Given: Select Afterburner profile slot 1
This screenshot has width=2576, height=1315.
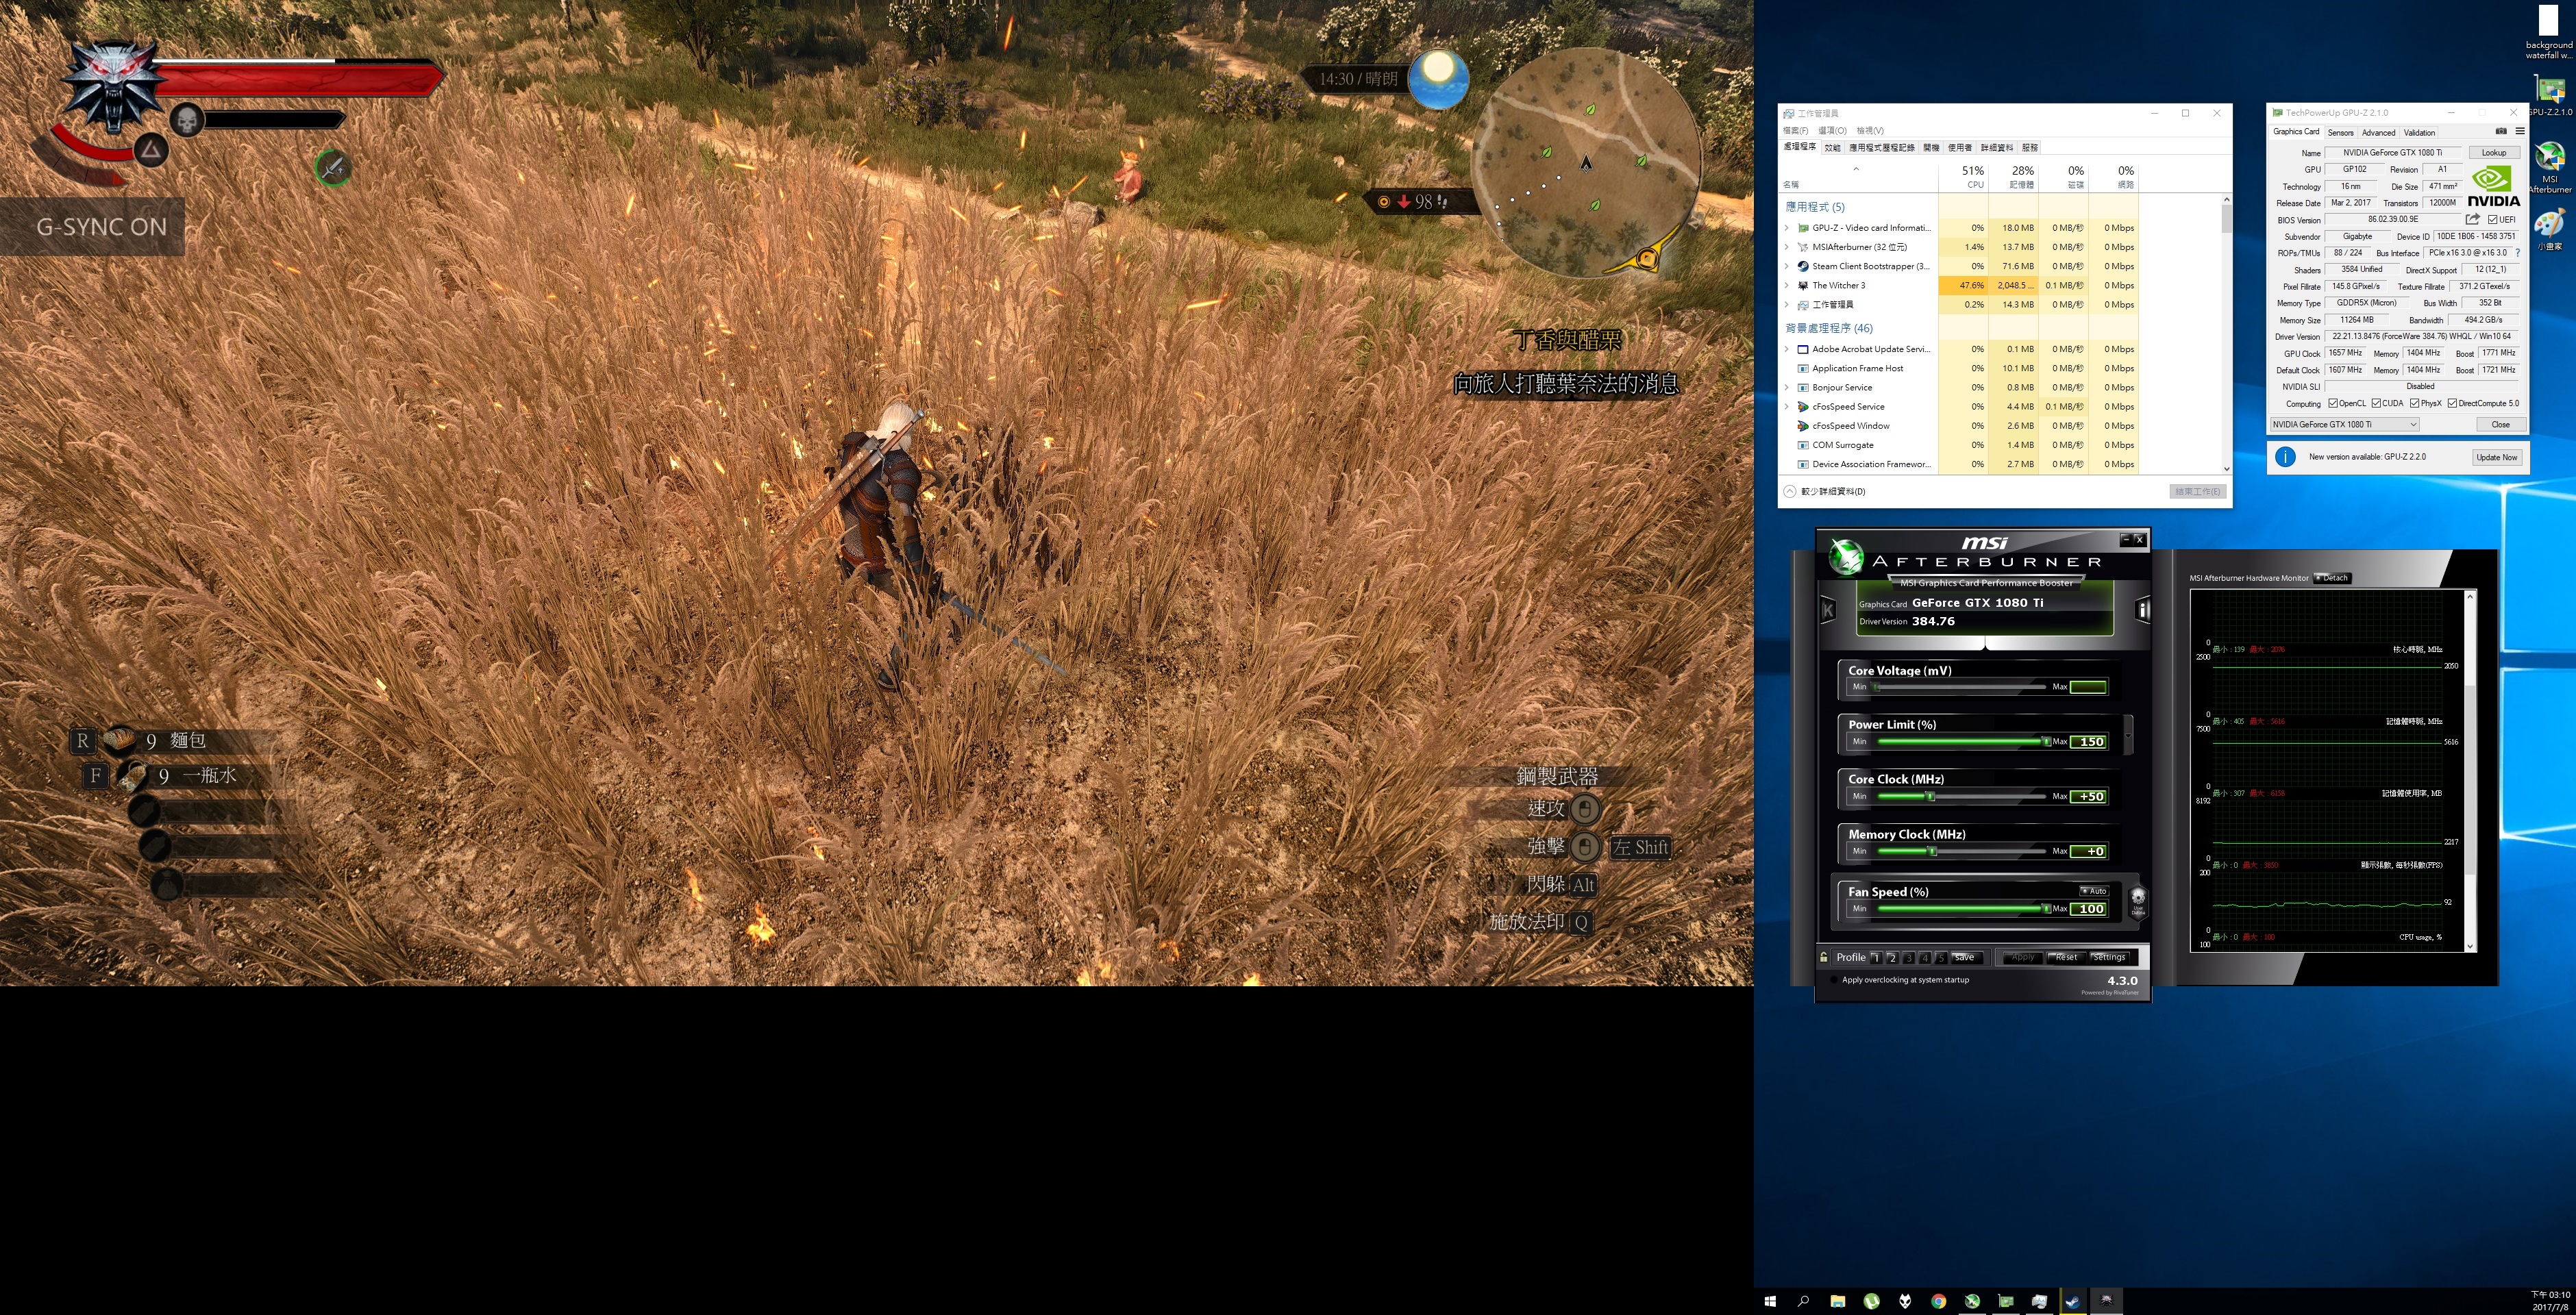Looking at the screenshot, I should 1876,957.
